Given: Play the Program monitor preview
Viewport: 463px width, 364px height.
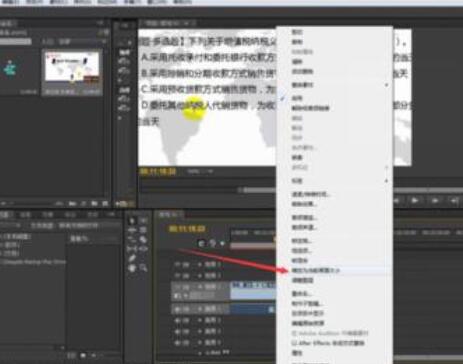Looking at the screenshot, I should (415, 201).
